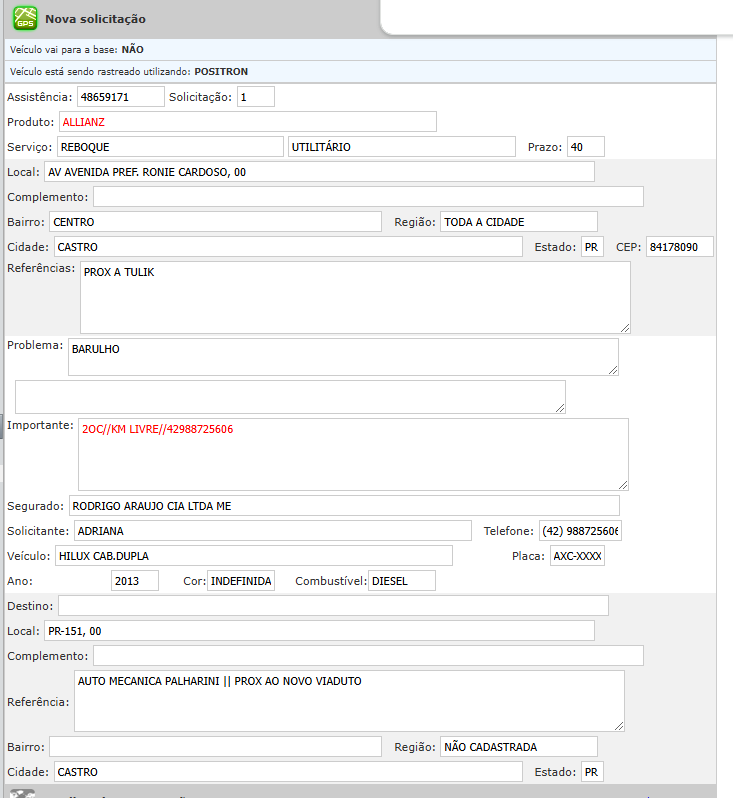Screen dimensions: 733x798
Task: Click the Veículo field with HILUX CAB.DUPLA
Action: click(254, 556)
